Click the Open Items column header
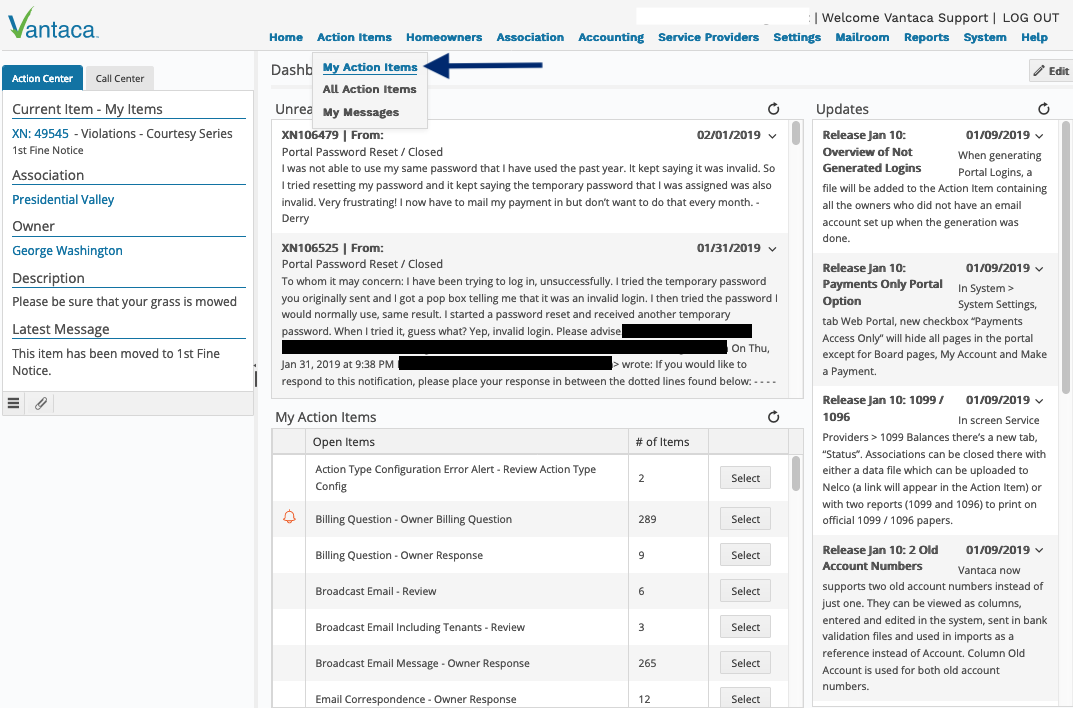The width and height of the screenshot is (1073, 708). click(467, 442)
